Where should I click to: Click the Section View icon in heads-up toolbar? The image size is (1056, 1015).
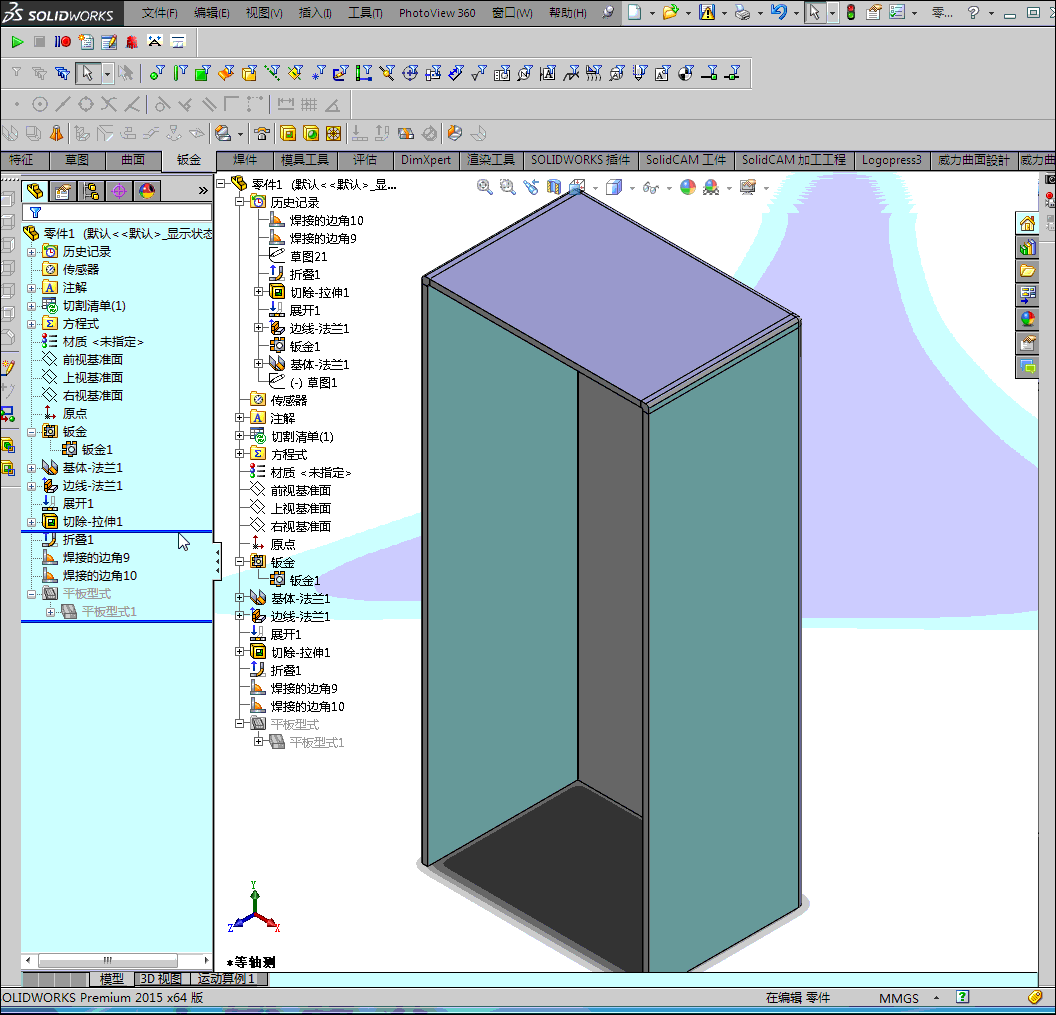click(x=554, y=187)
